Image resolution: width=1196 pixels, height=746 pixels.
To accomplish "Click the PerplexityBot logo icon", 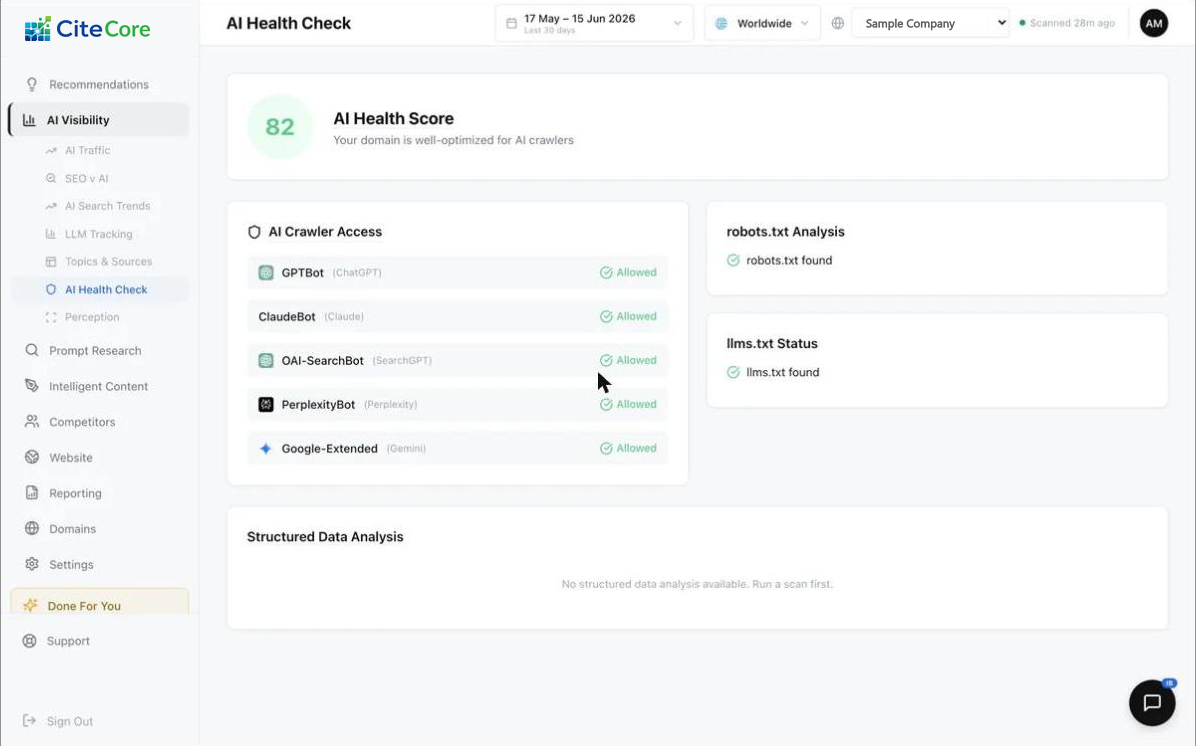I will pyautogui.click(x=265, y=404).
